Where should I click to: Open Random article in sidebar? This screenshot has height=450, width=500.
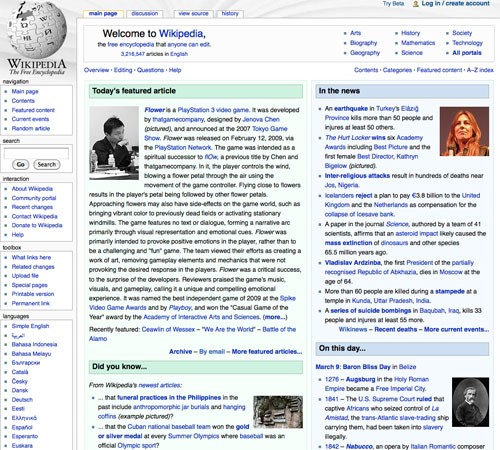pos(31,128)
